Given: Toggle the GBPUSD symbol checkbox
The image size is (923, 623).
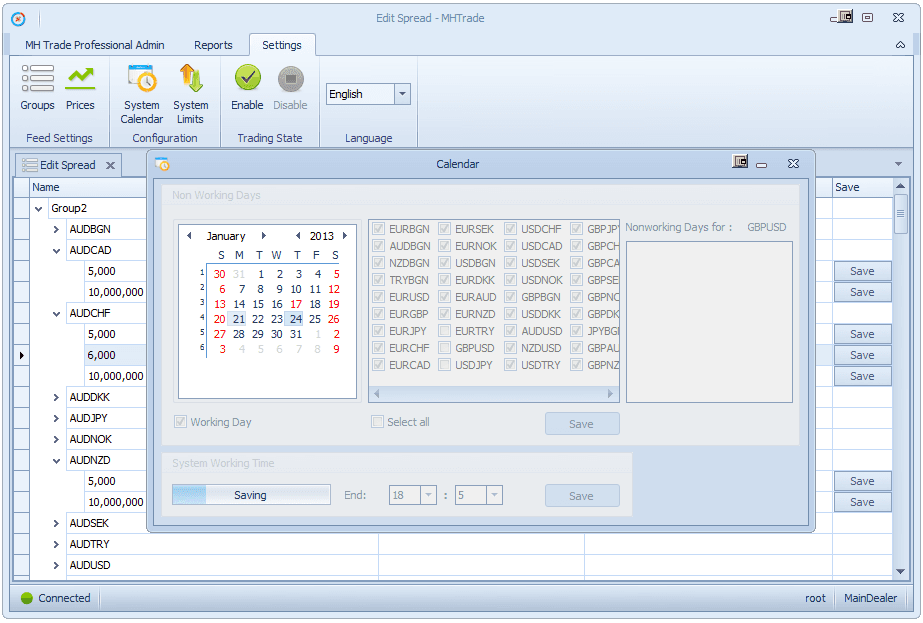Looking at the screenshot, I should point(445,348).
